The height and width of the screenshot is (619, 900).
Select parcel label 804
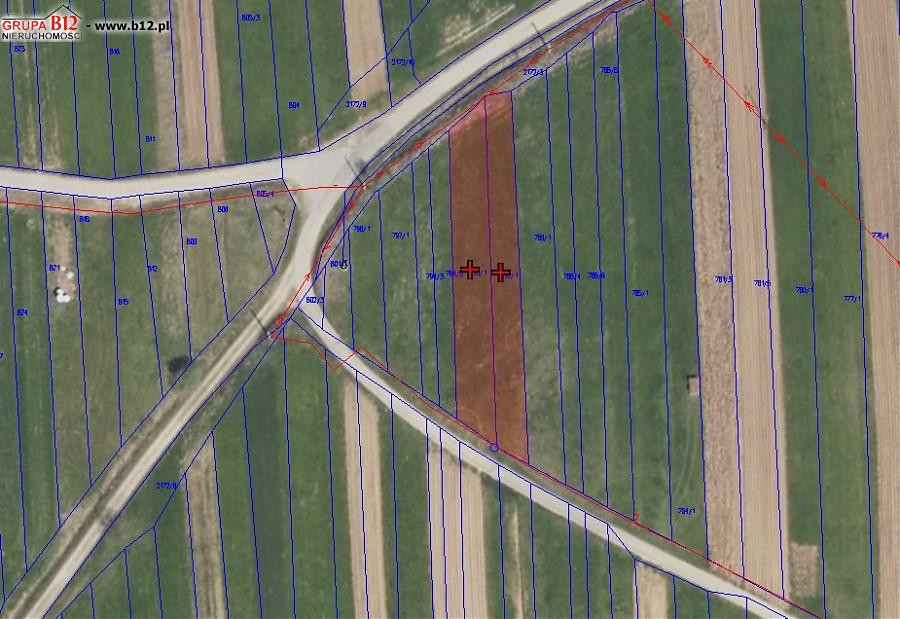(x=294, y=105)
